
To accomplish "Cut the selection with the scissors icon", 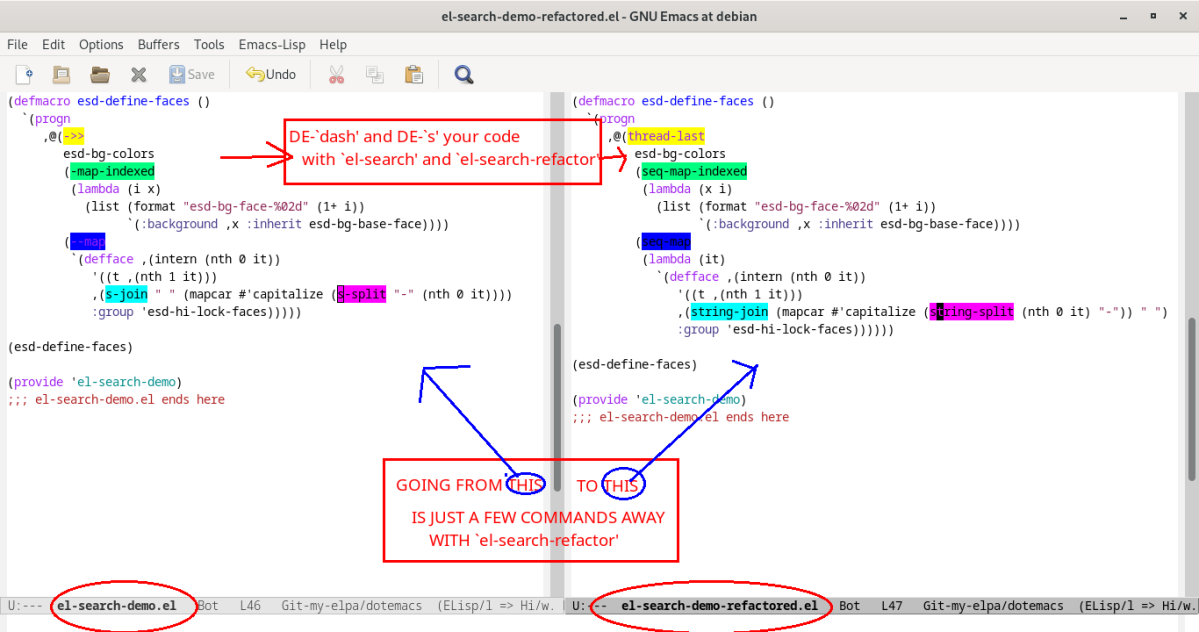I will click(336, 74).
